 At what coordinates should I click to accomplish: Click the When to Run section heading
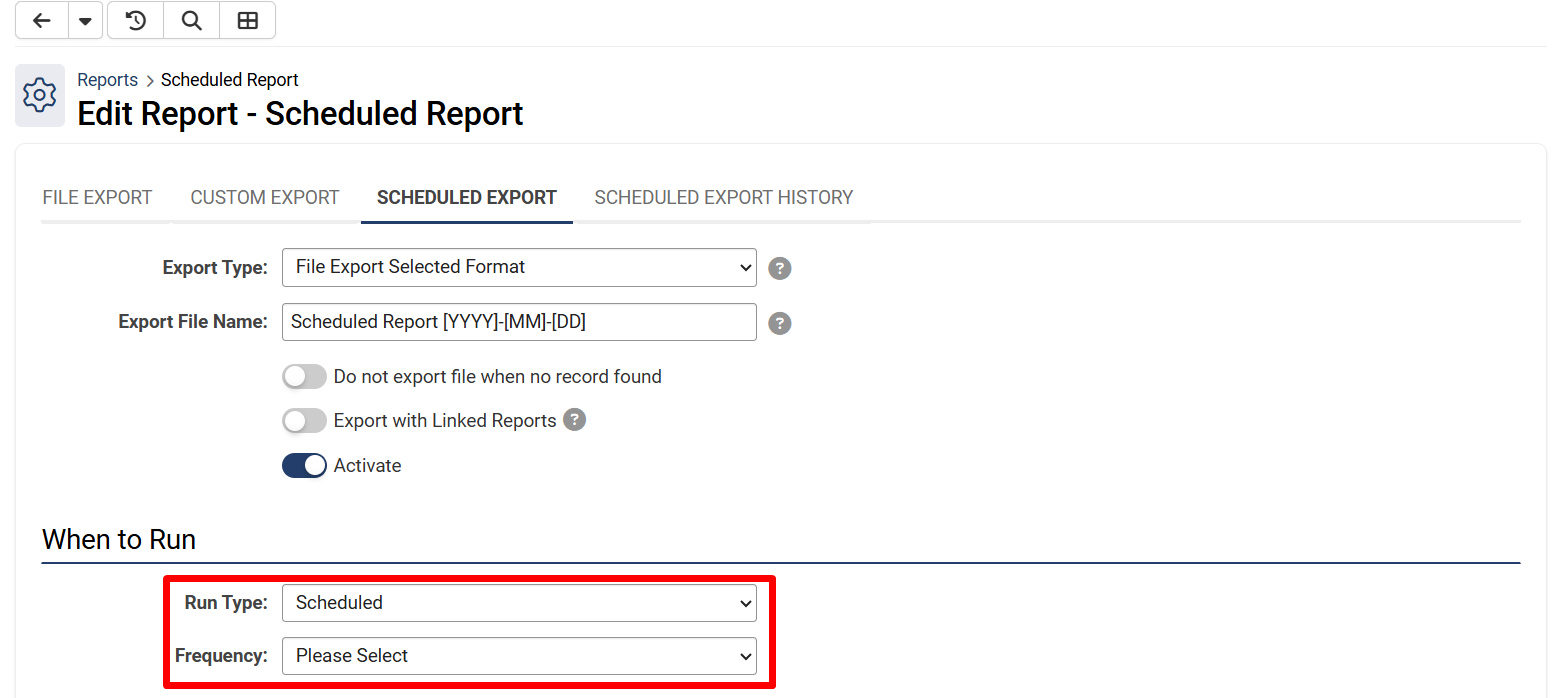(x=119, y=540)
